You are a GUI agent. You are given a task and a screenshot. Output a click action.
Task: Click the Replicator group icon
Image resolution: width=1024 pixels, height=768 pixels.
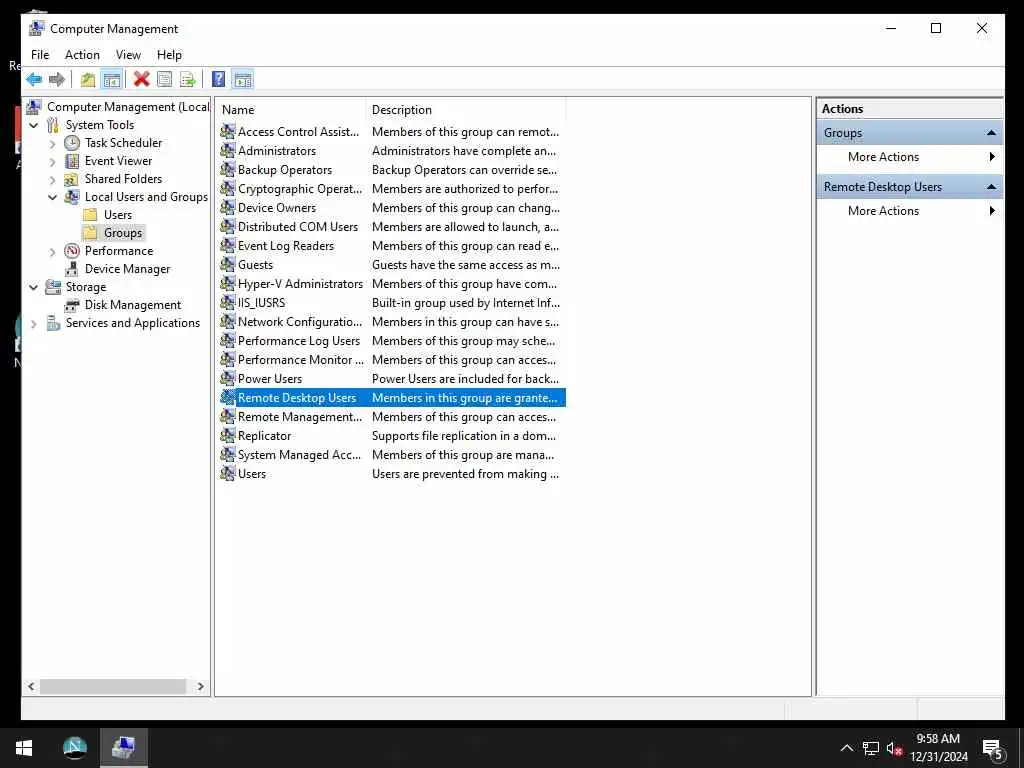tap(227, 436)
